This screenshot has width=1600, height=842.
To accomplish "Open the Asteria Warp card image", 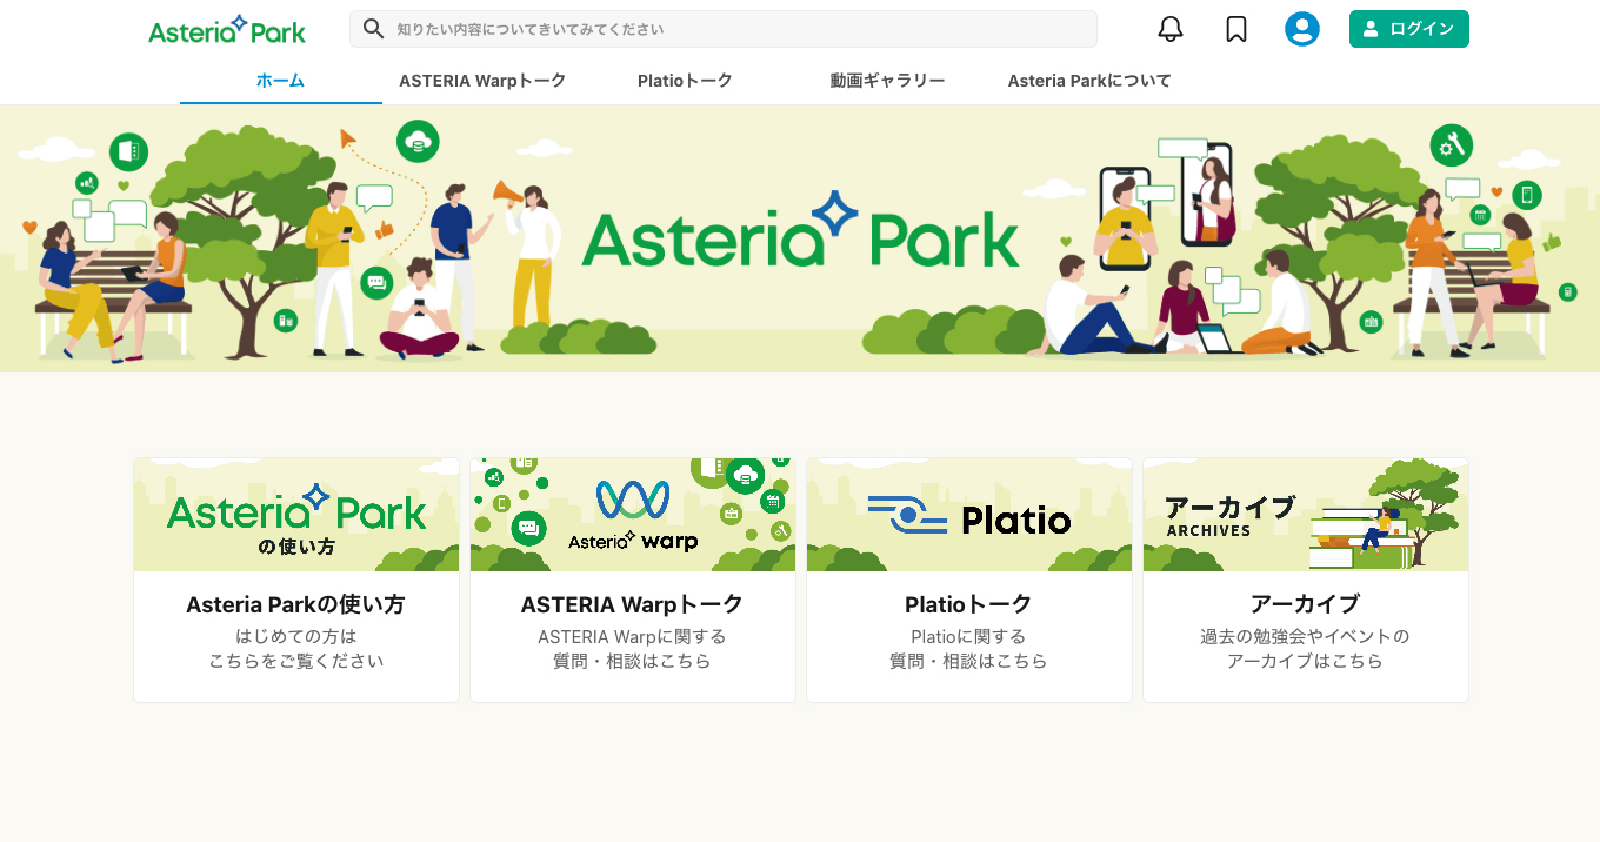I will click(633, 514).
